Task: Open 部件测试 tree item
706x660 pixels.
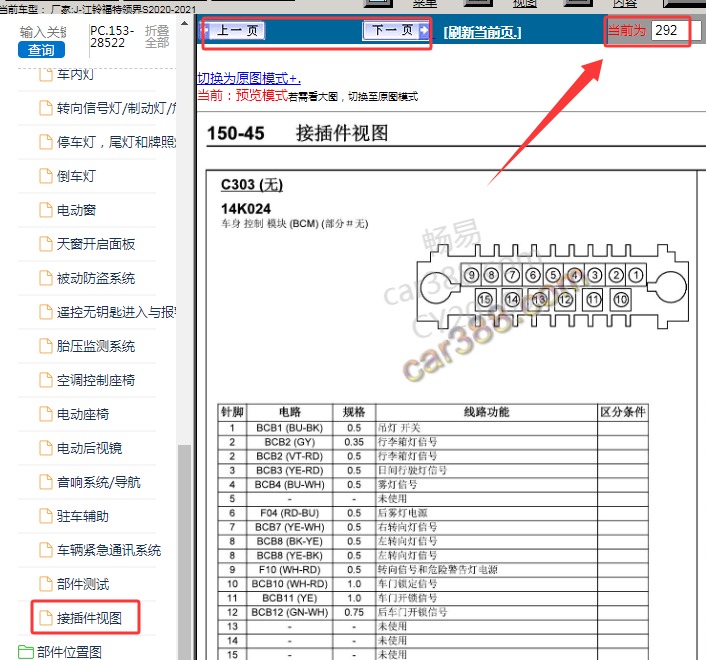Action: pyautogui.click(x=83, y=584)
